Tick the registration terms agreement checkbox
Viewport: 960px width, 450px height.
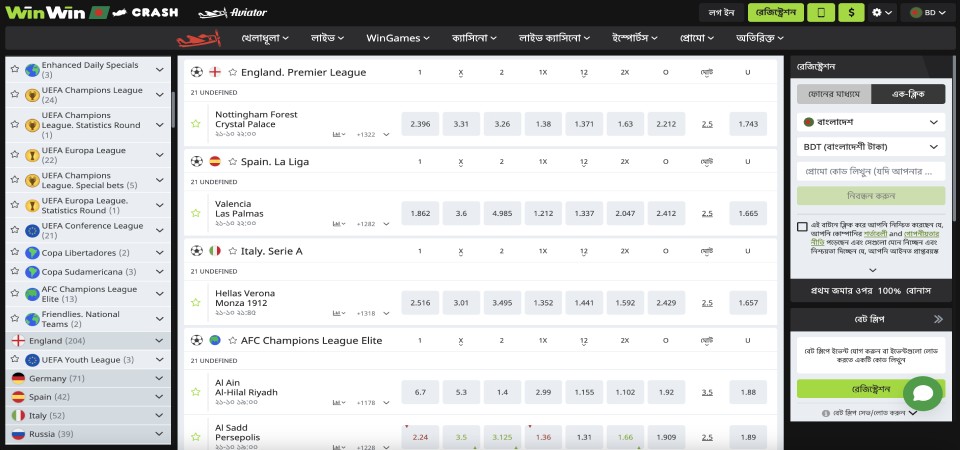(x=802, y=227)
